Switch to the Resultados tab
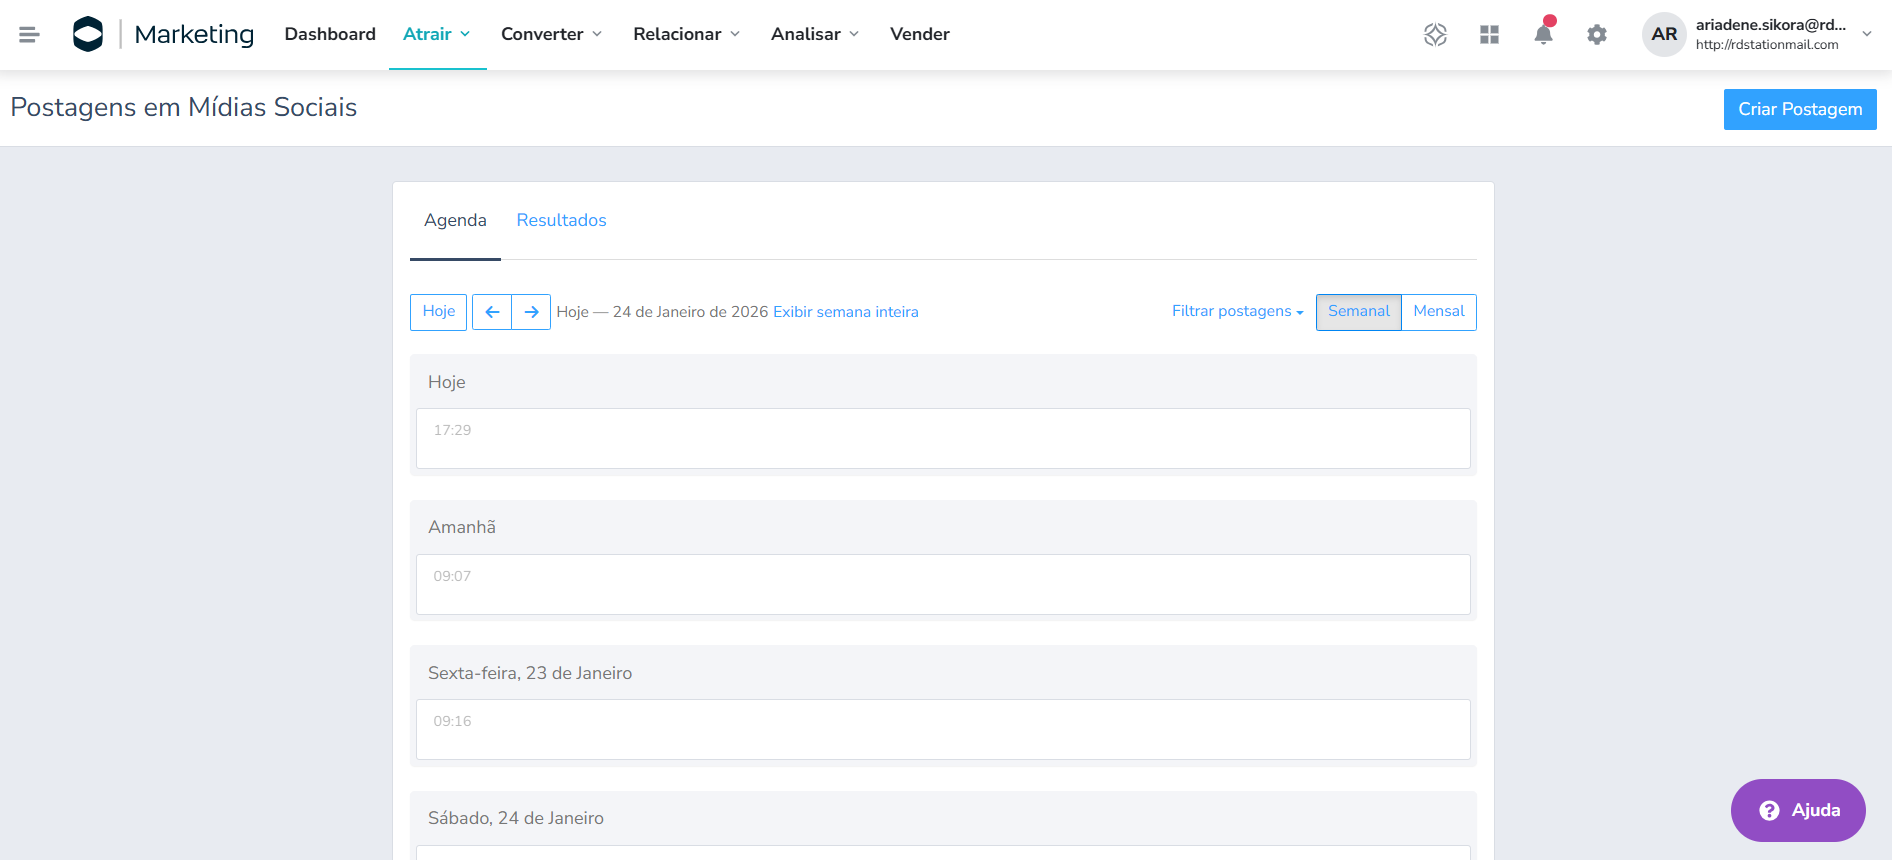Image resolution: width=1892 pixels, height=860 pixels. pos(561,220)
